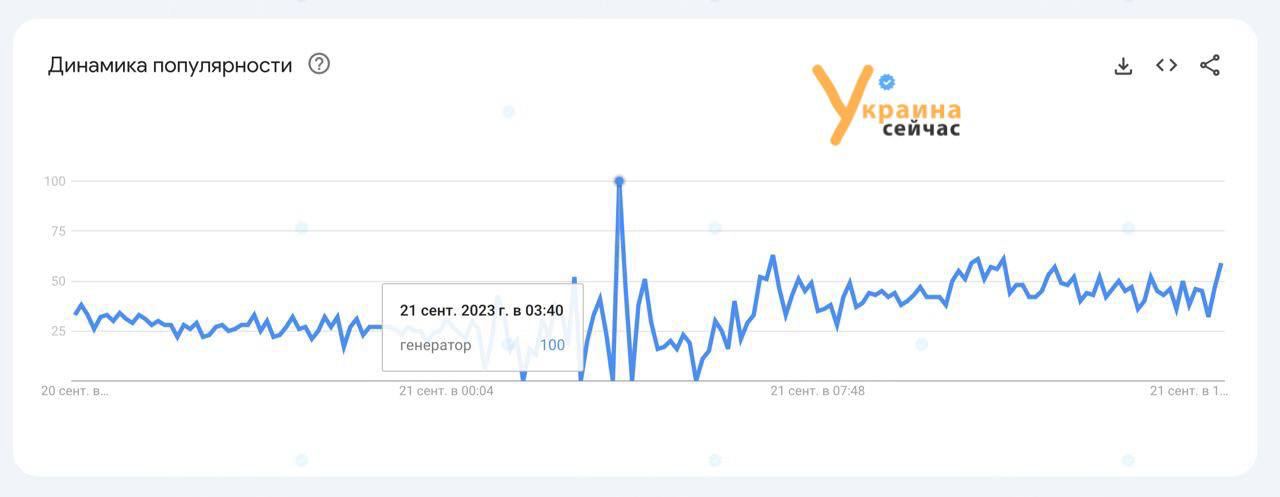The width and height of the screenshot is (1280, 497).
Task: Click the blue verified badge on logo
Action: [x=886, y=82]
